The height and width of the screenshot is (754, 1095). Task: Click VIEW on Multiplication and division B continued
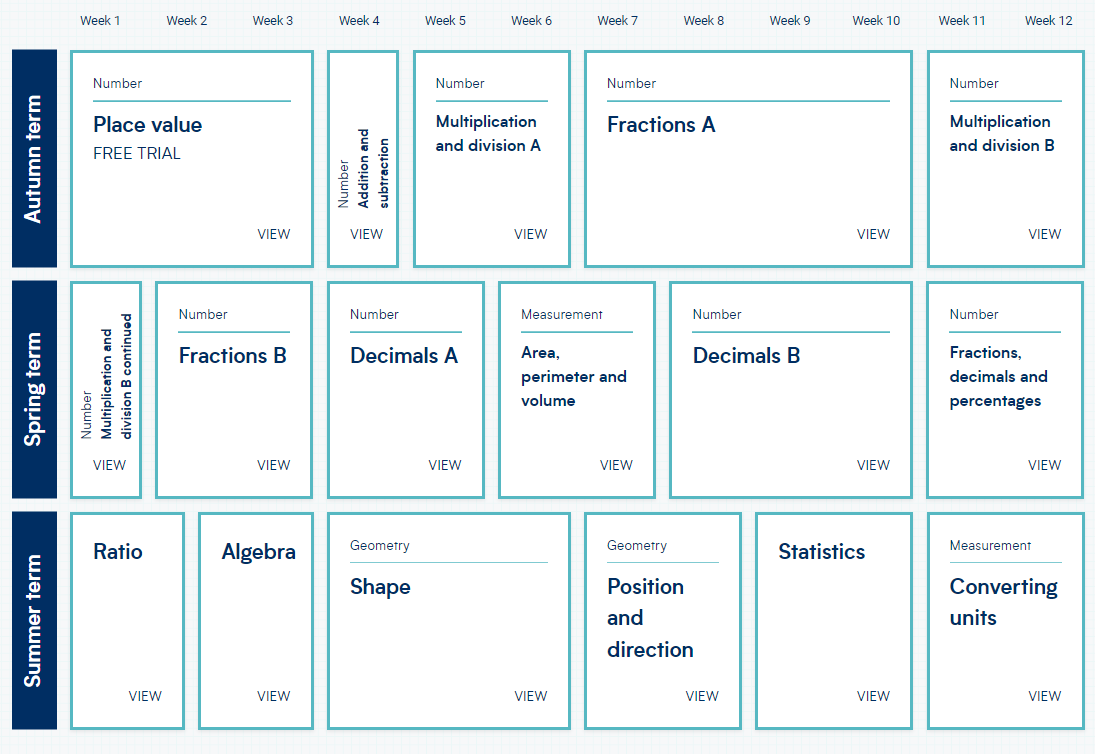coord(109,465)
